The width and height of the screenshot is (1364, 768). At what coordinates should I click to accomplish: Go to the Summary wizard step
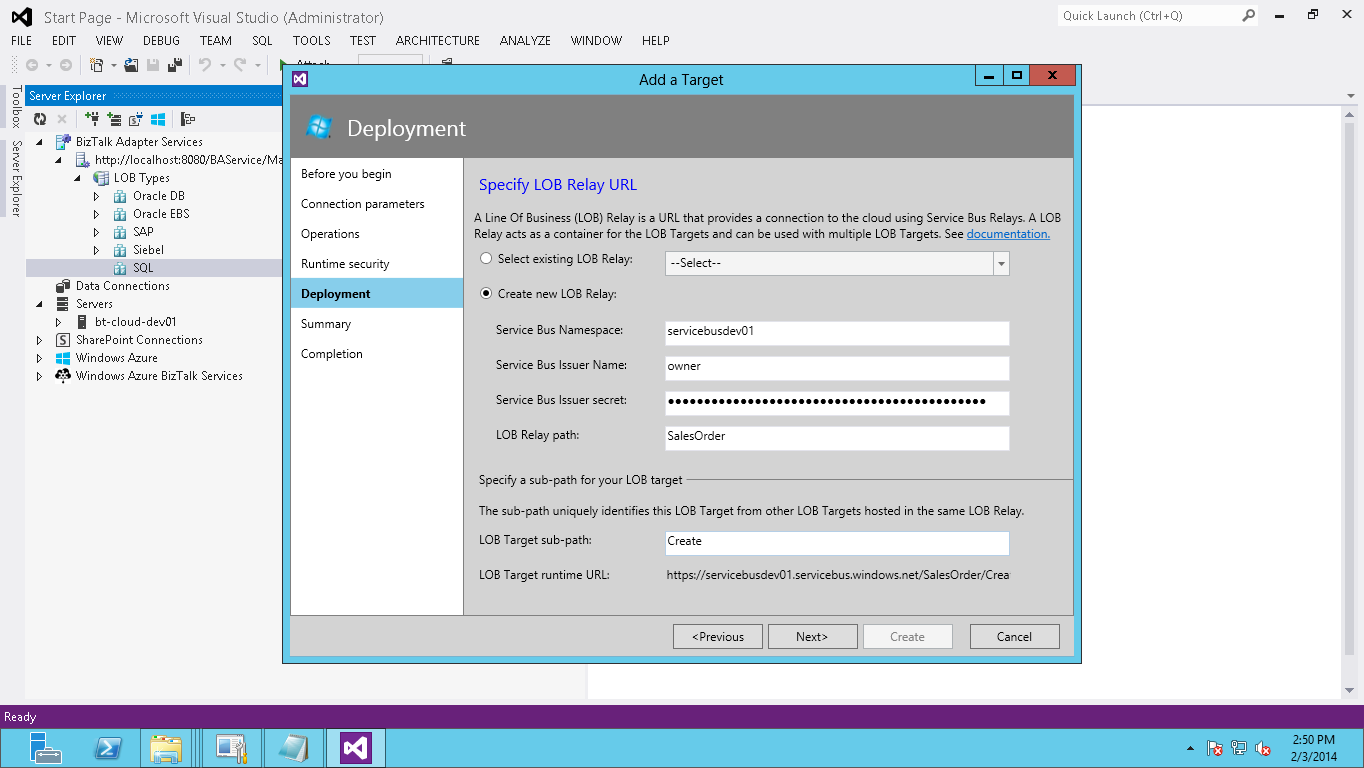377,324
